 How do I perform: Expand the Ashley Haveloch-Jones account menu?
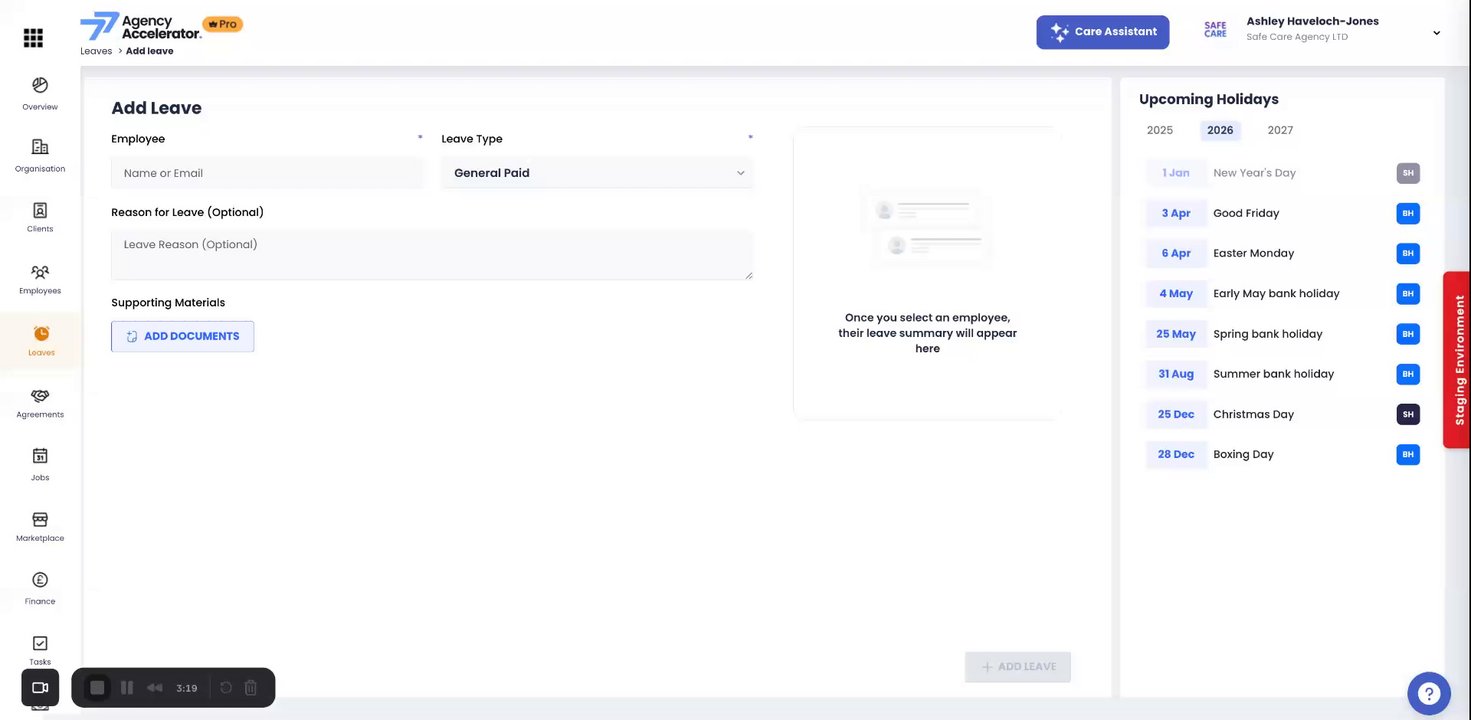point(1436,33)
